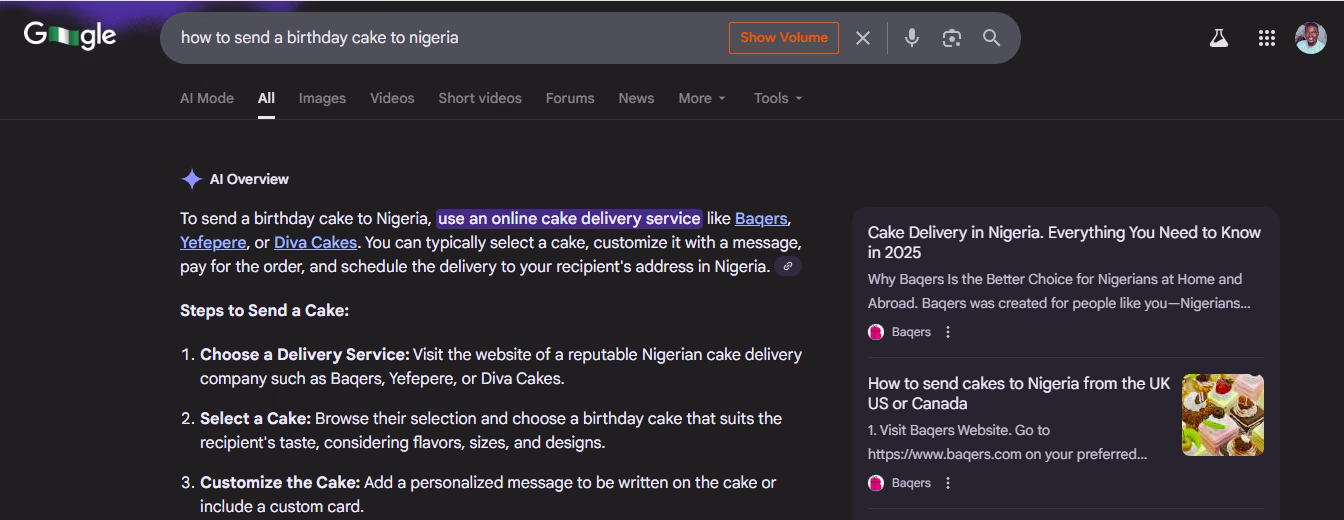Screen dimensions: 1344x520
Task: Click into the search input field
Action: 448,38
